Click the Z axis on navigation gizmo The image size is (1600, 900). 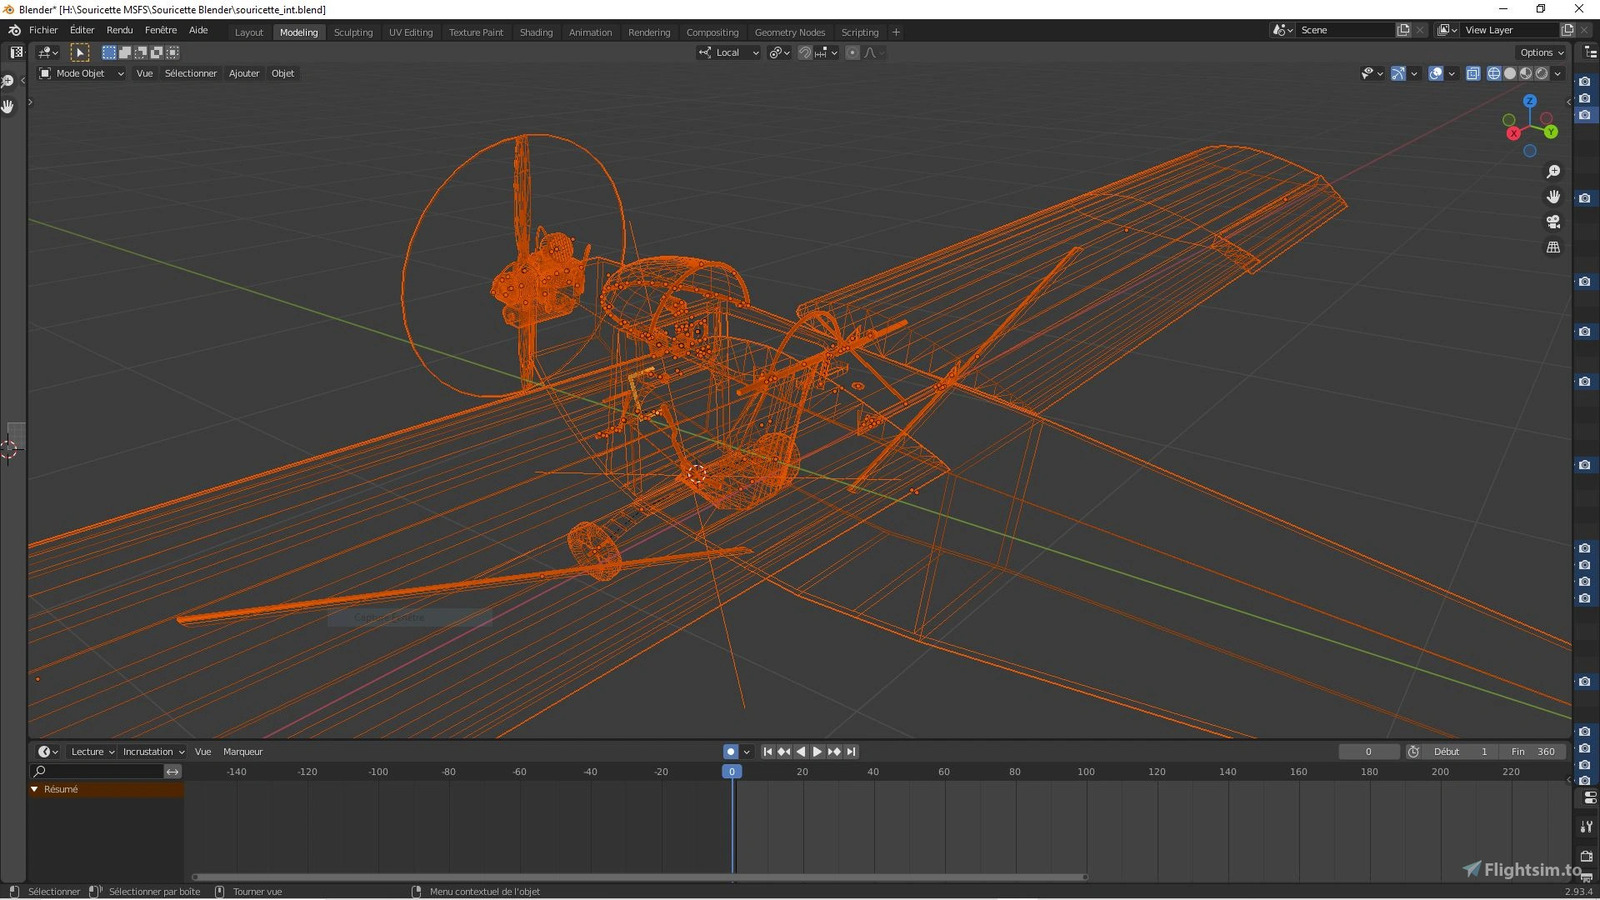click(x=1529, y=101)
